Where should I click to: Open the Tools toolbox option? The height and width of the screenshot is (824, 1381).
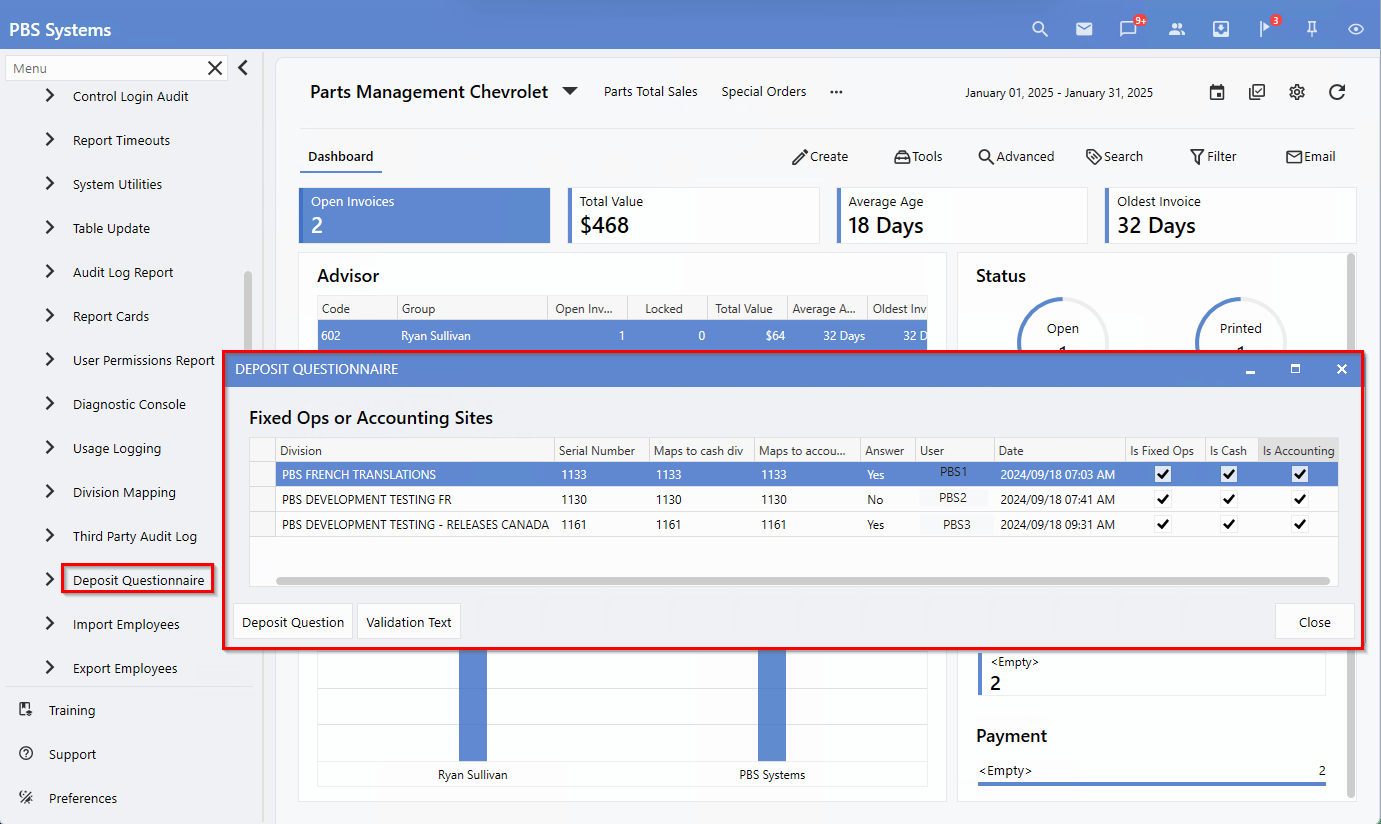pyautogui.click(x=918, y=156)
